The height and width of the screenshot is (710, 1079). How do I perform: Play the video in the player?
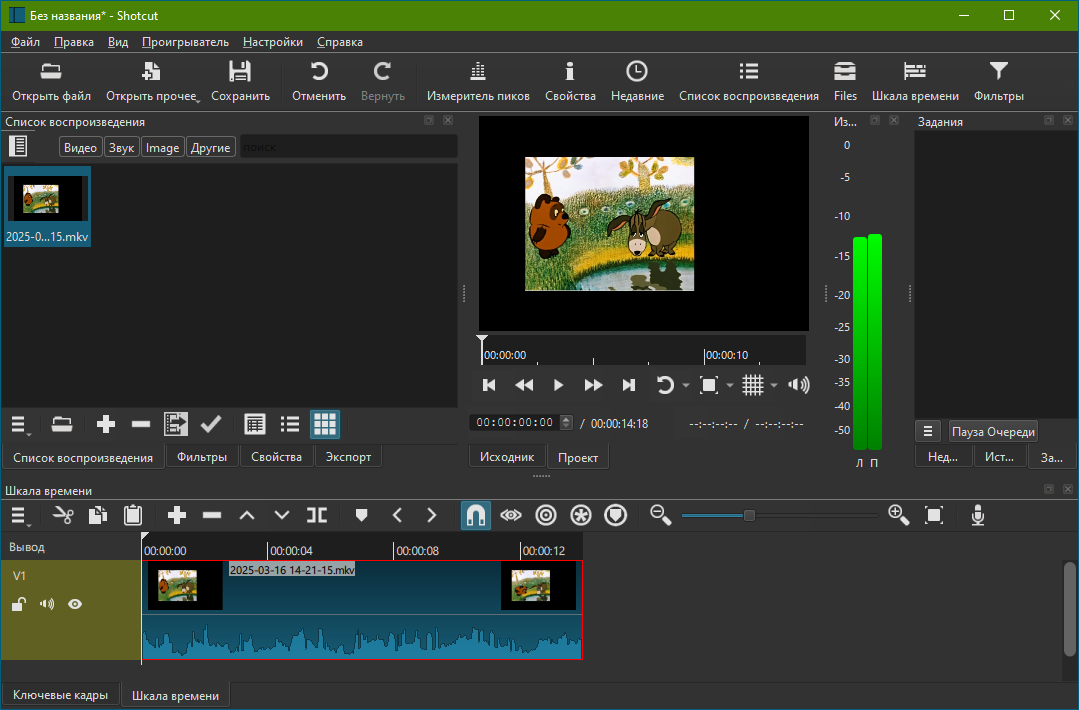(558, 385)
